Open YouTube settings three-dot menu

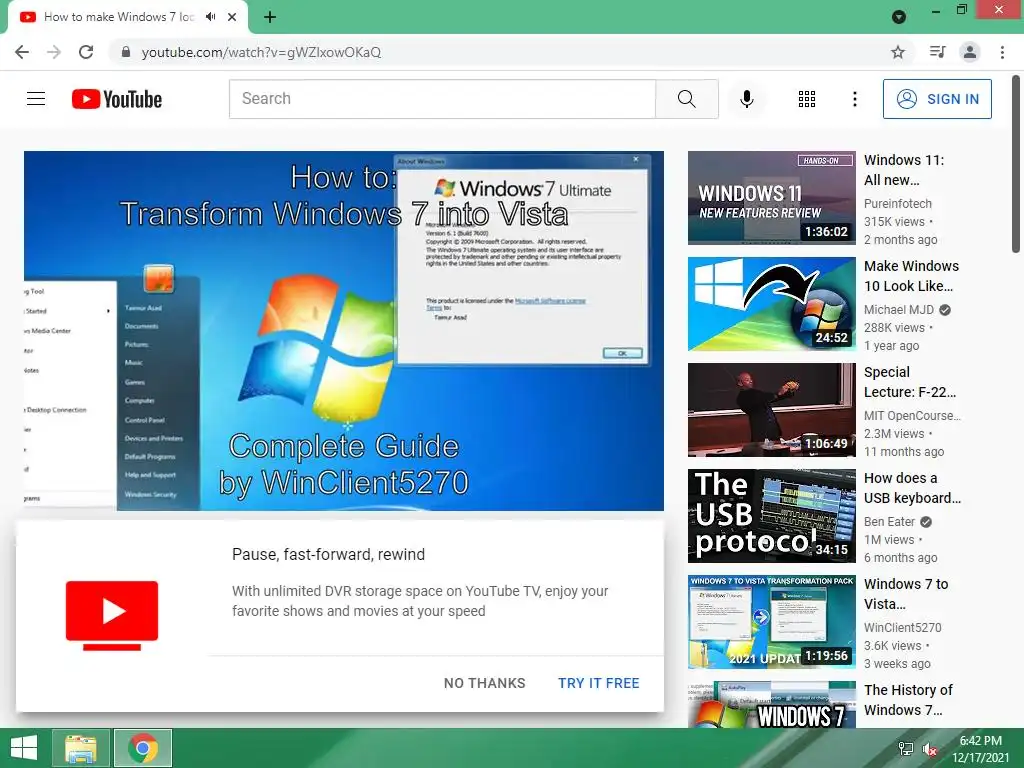pos(854,99)
